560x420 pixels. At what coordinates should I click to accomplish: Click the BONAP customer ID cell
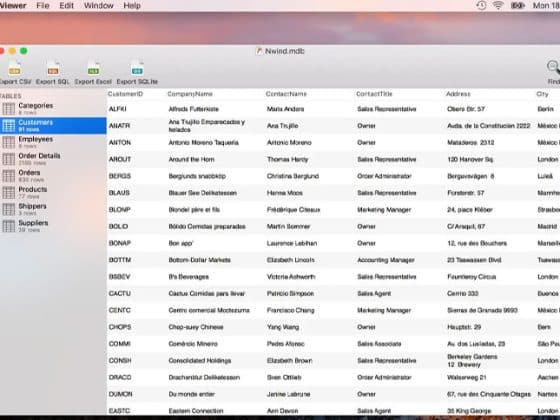click(x=120, y=243)
